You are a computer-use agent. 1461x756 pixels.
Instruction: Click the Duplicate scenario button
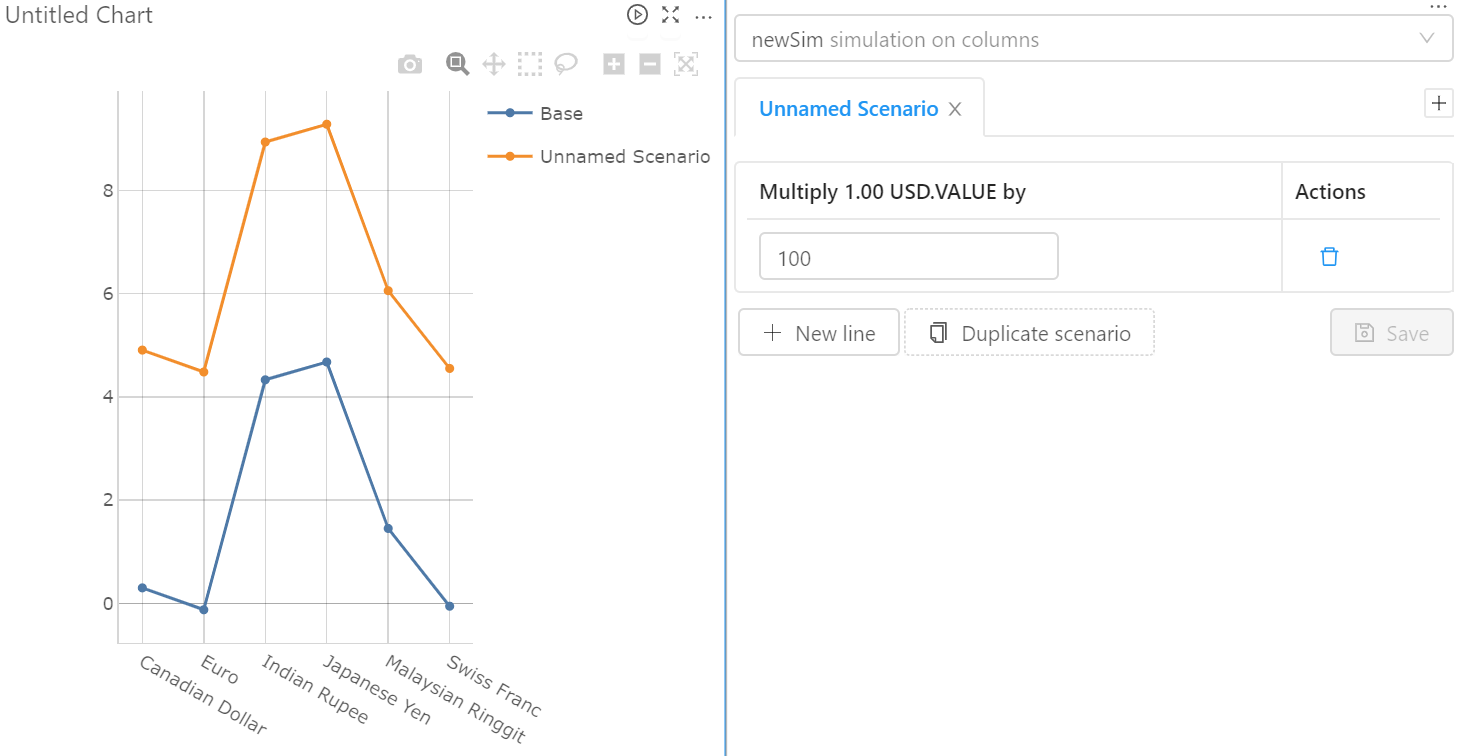pyautogui.click(x=1029, y=332)
